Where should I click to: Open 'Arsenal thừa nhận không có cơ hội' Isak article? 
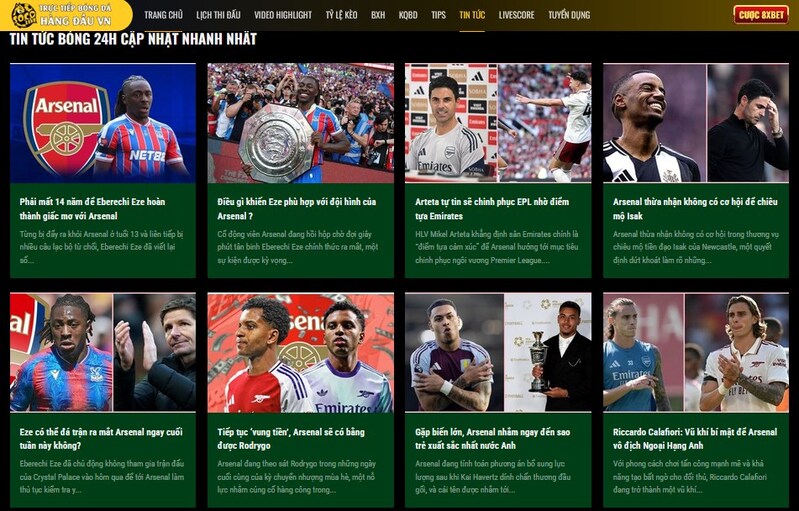pyautogui.click(x=695, y=208)
